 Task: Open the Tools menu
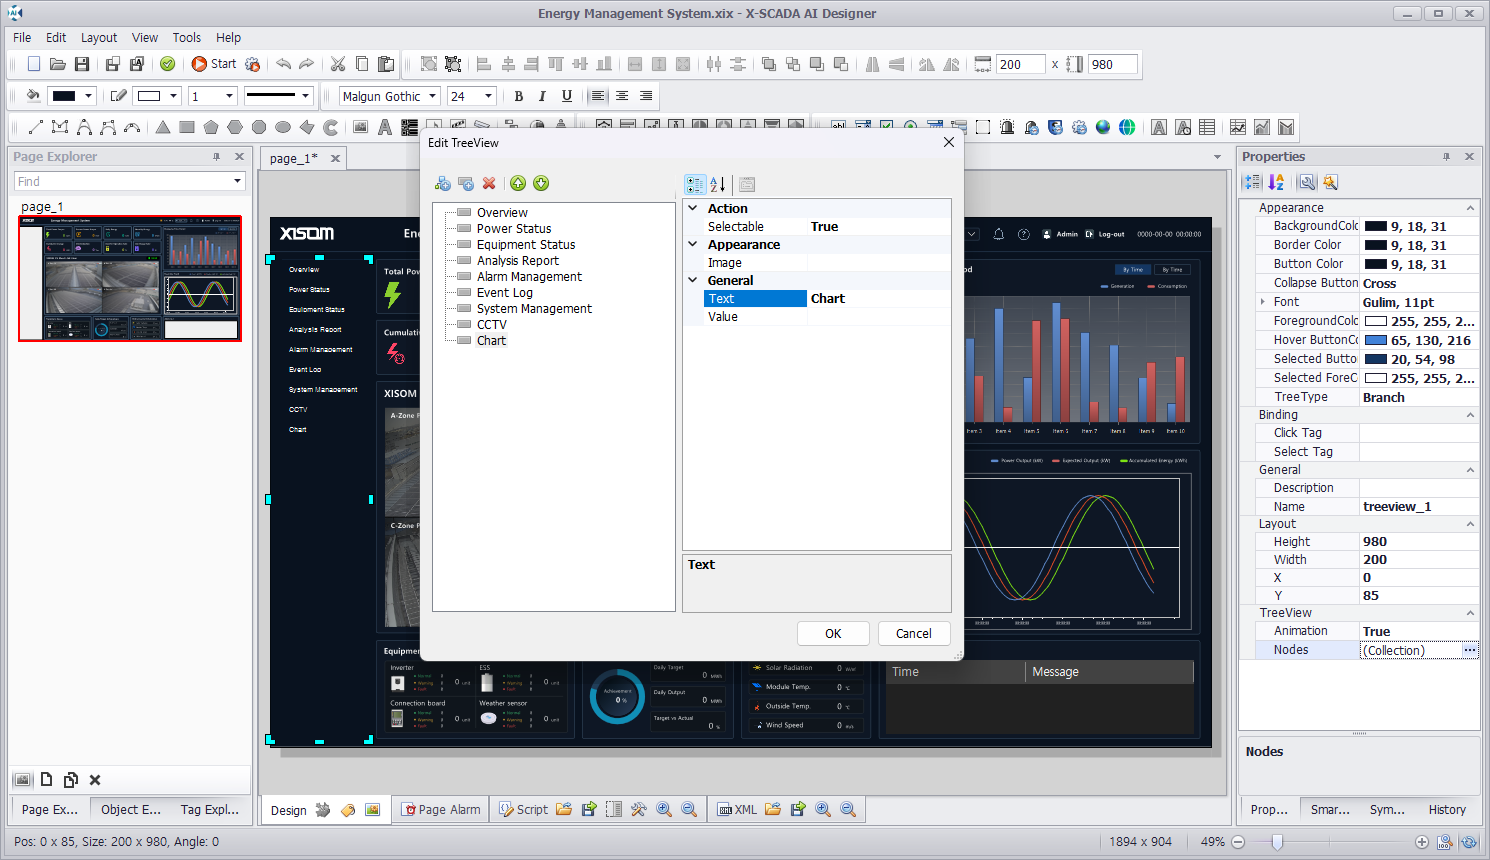coord(187,38)
